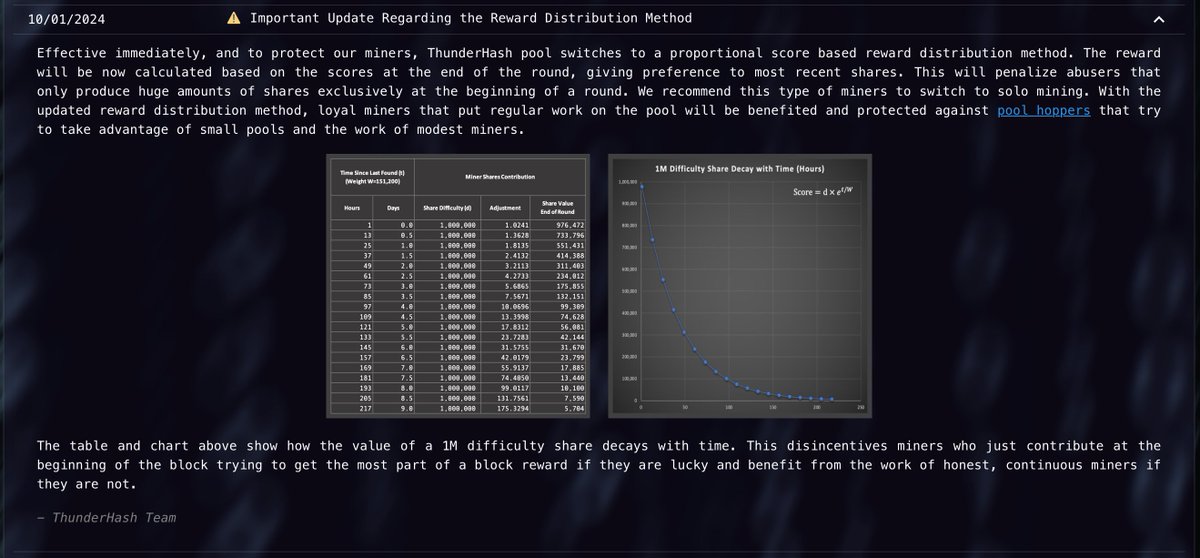1200x558 pixels.
Task: Click the share value cell 56,081
Action: 573,327
